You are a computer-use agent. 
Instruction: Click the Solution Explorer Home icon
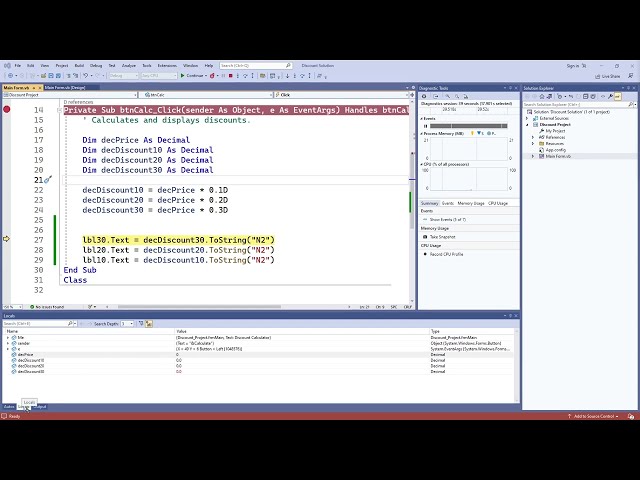[542, 96]
